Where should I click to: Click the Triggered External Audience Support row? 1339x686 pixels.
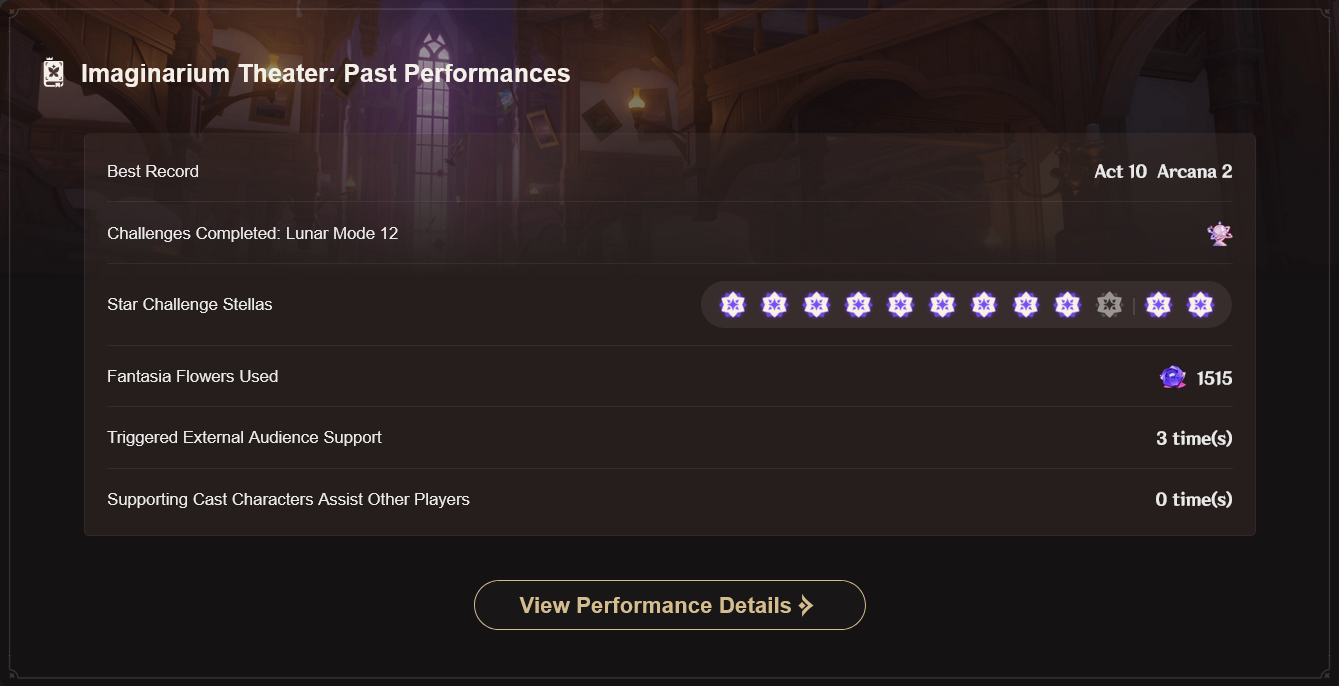click(669, 438)
